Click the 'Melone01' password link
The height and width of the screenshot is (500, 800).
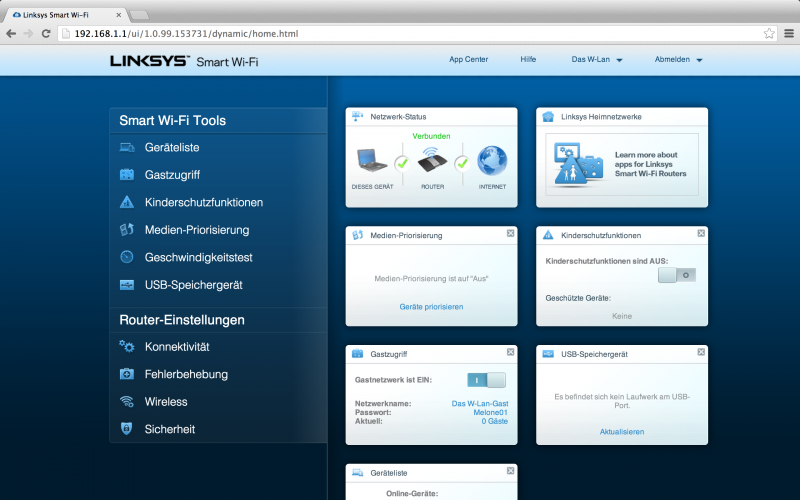pos(490,412)
